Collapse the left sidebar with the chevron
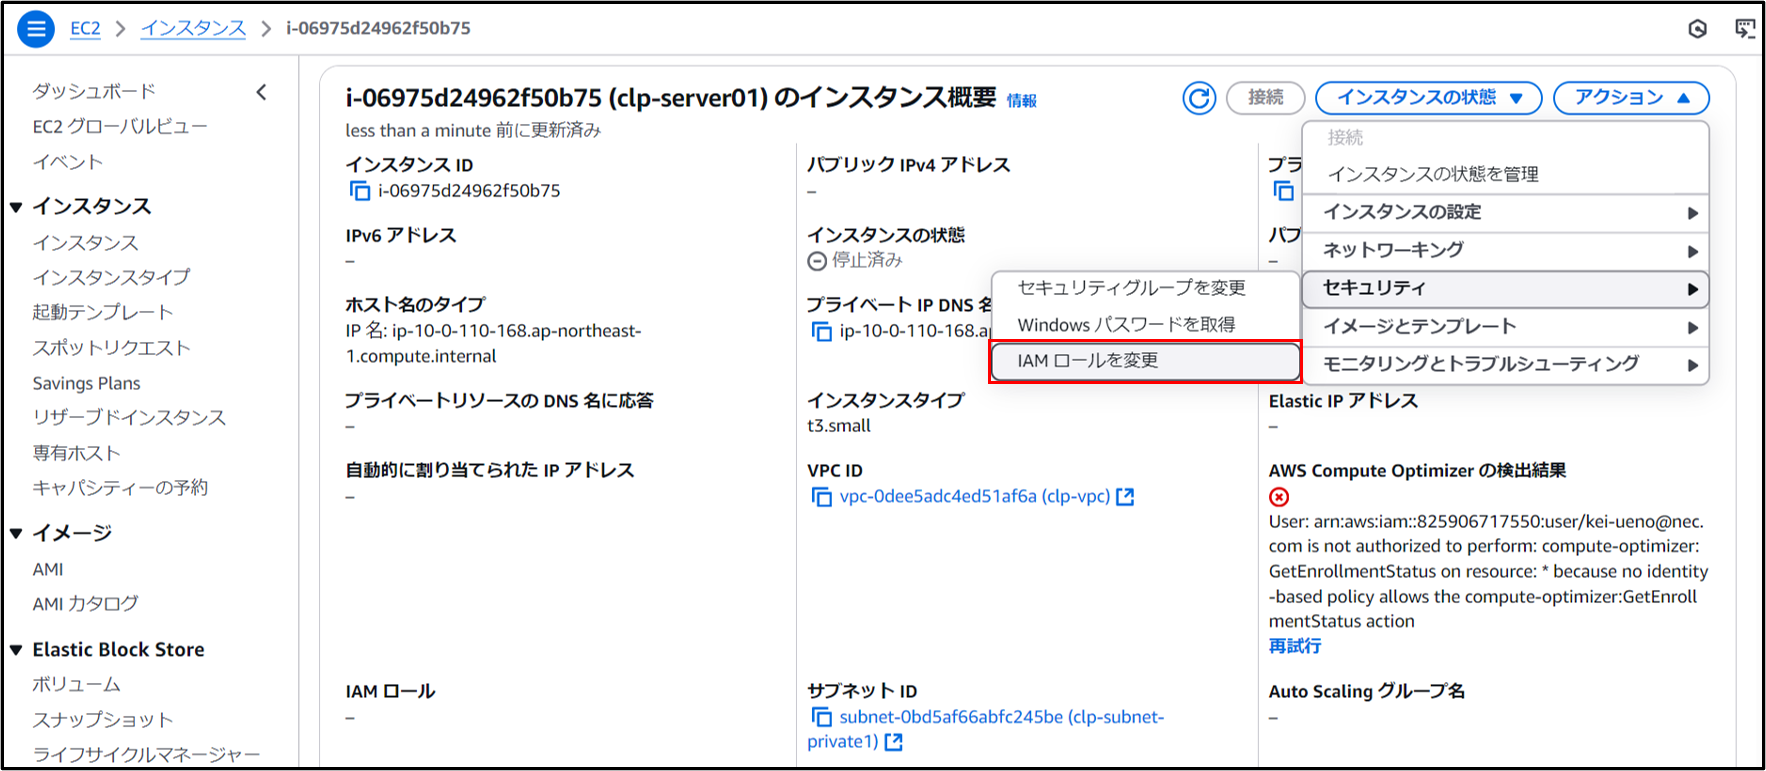The height and width of the screenshot is (771, 1766). coord(262,92)
